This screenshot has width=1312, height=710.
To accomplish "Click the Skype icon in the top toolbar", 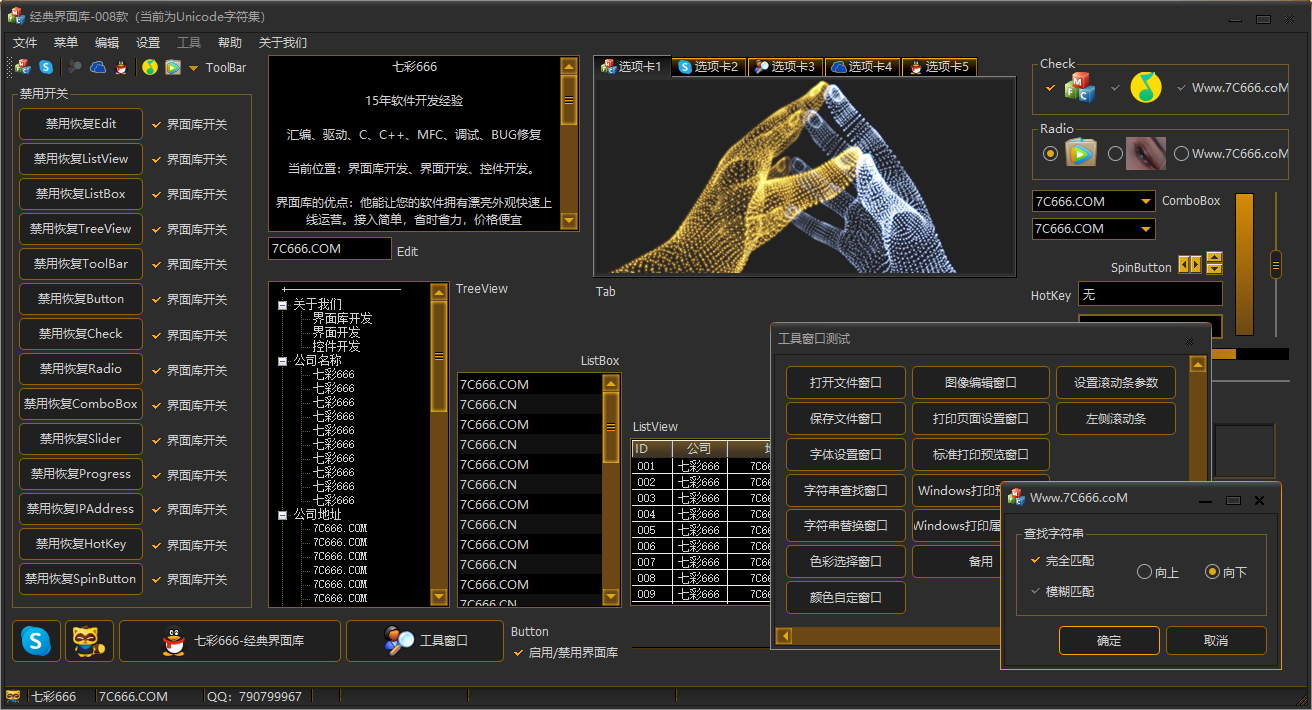I will click(46, 68).
